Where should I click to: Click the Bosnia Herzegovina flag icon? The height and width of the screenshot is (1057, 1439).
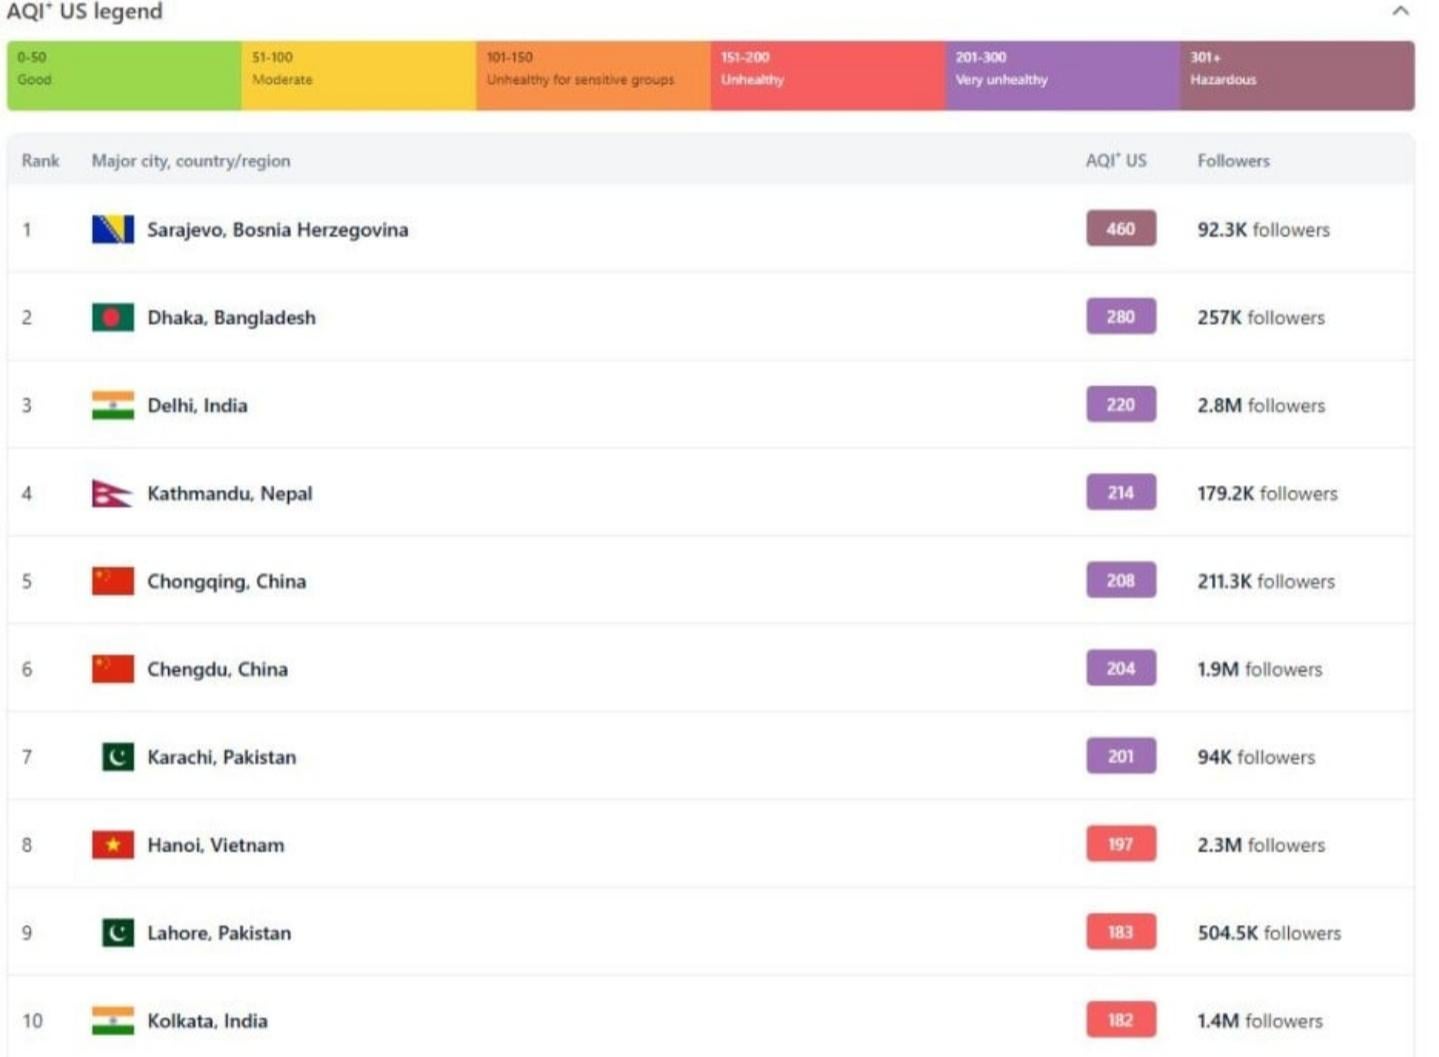tap(112, 230)
